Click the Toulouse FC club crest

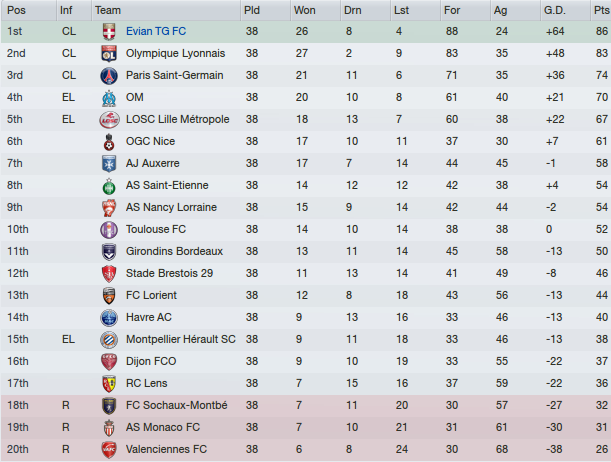tap(109, 229)
